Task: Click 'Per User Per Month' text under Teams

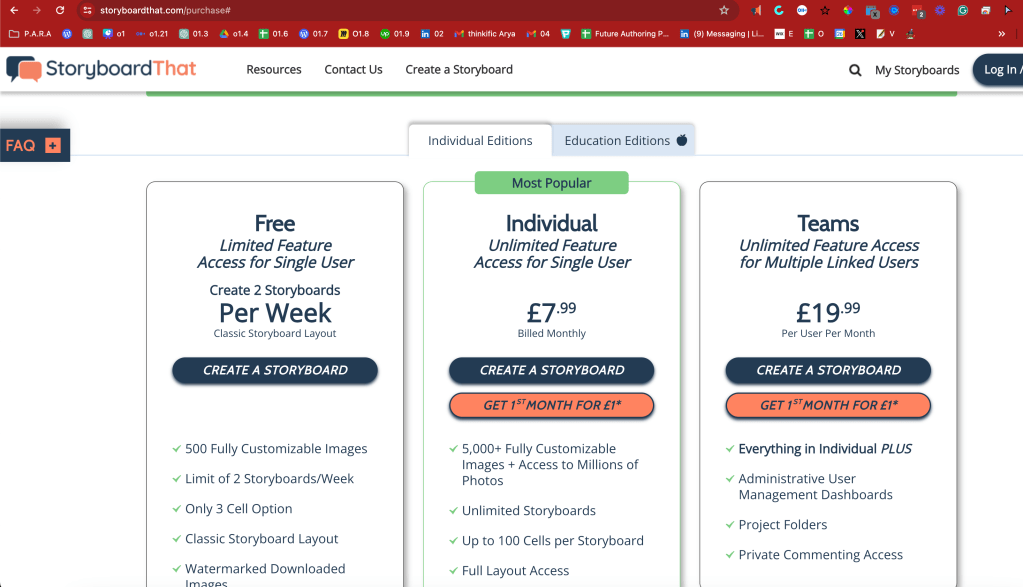Action: tap(829, 333)
